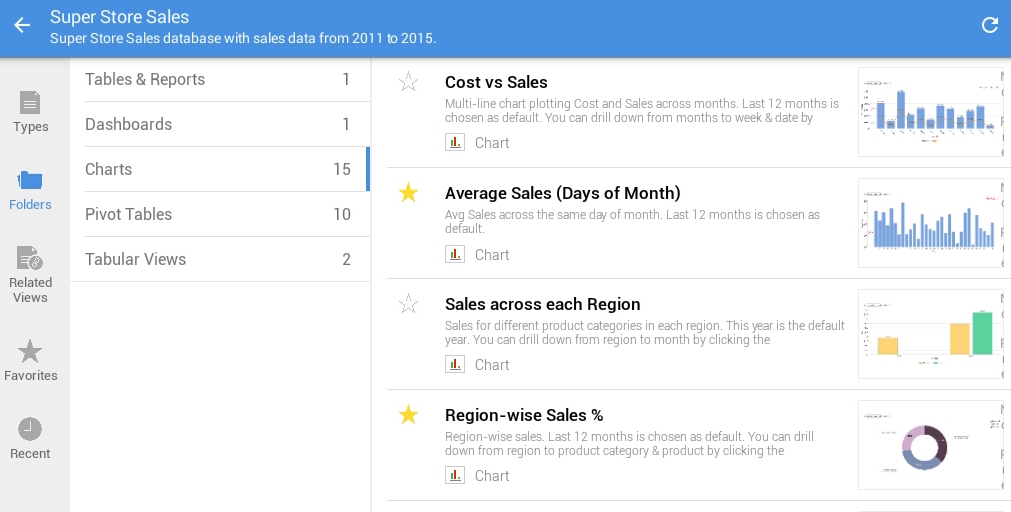Click chart type icon under Cost vs Sales
The width and height of the screenshot is (1011, 512).
click(455, 143)
